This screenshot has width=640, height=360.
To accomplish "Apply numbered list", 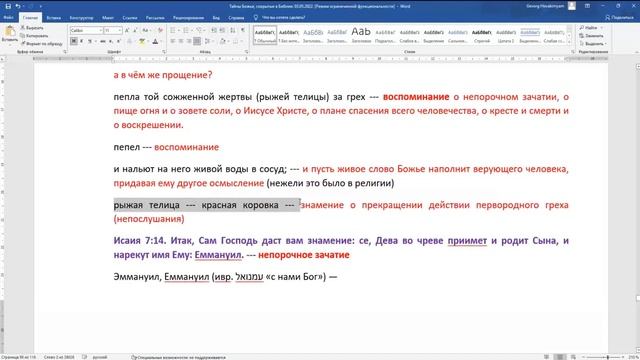I will point(187,30).
